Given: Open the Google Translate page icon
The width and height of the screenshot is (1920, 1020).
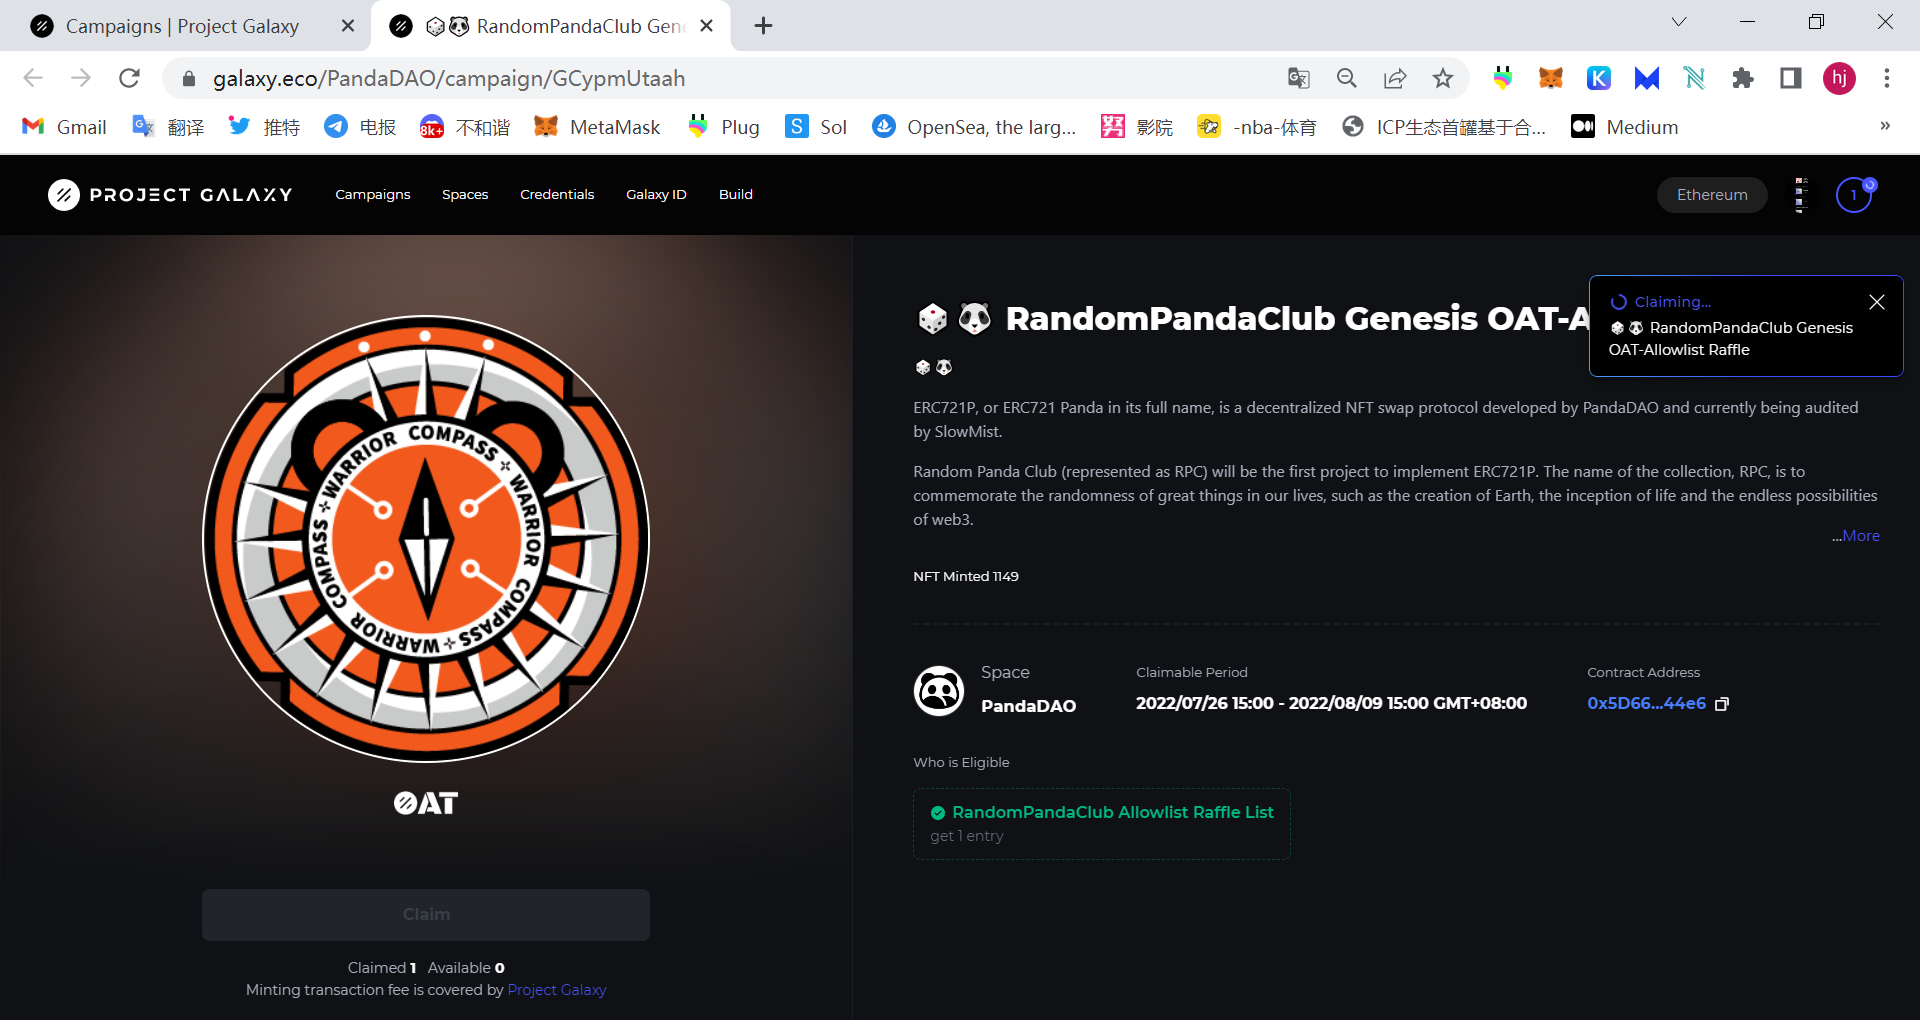Looking at the screenshot, I should click(x=1298, y=78).
